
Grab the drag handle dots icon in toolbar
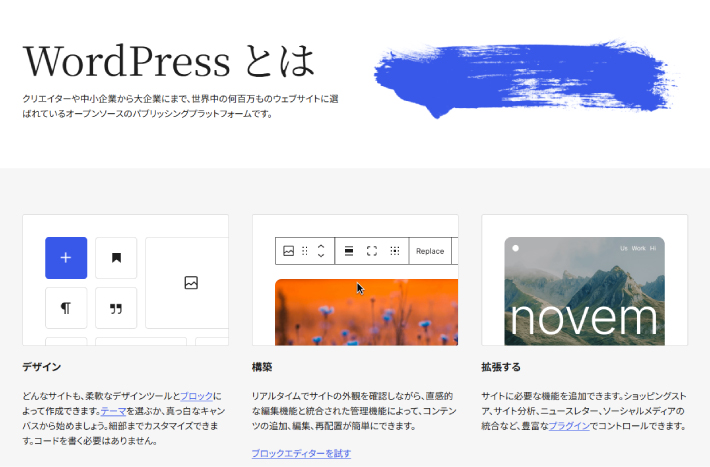pos(305,251)
